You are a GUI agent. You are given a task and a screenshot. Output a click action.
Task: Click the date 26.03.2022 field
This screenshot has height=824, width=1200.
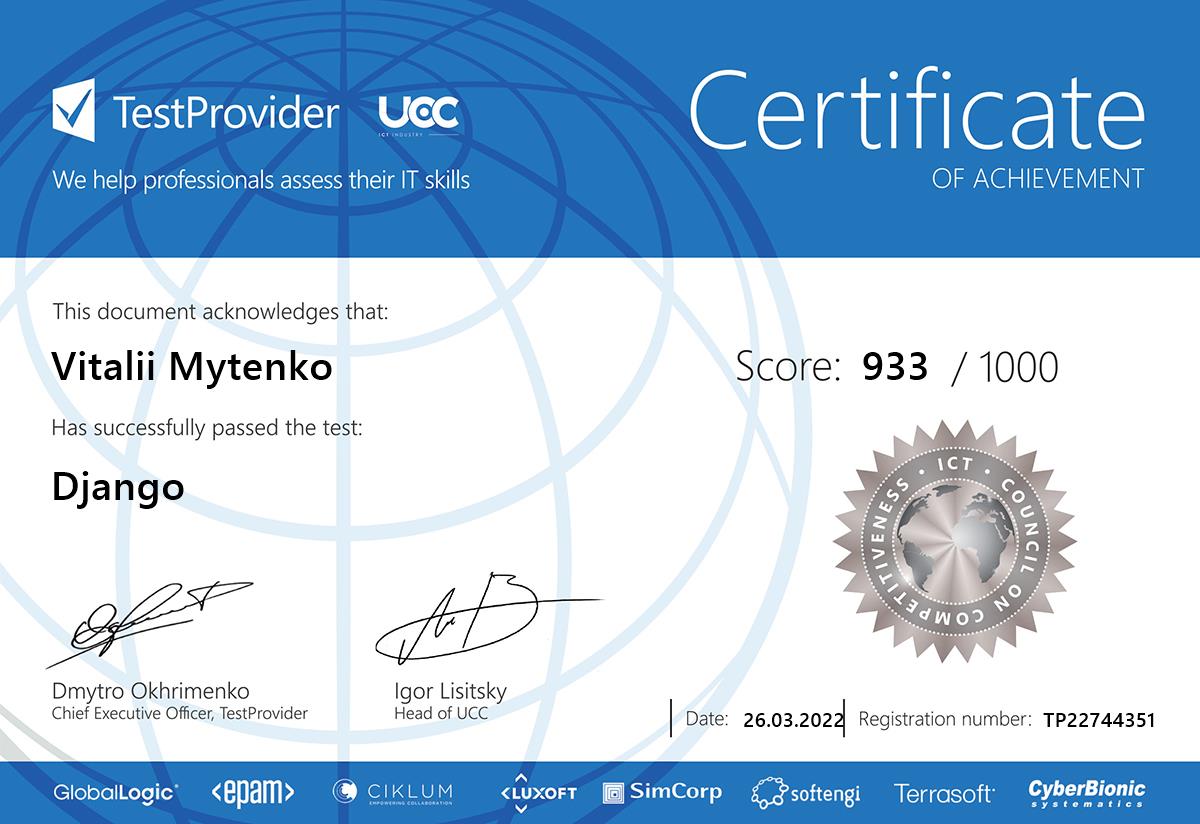(x=793, y=720)
